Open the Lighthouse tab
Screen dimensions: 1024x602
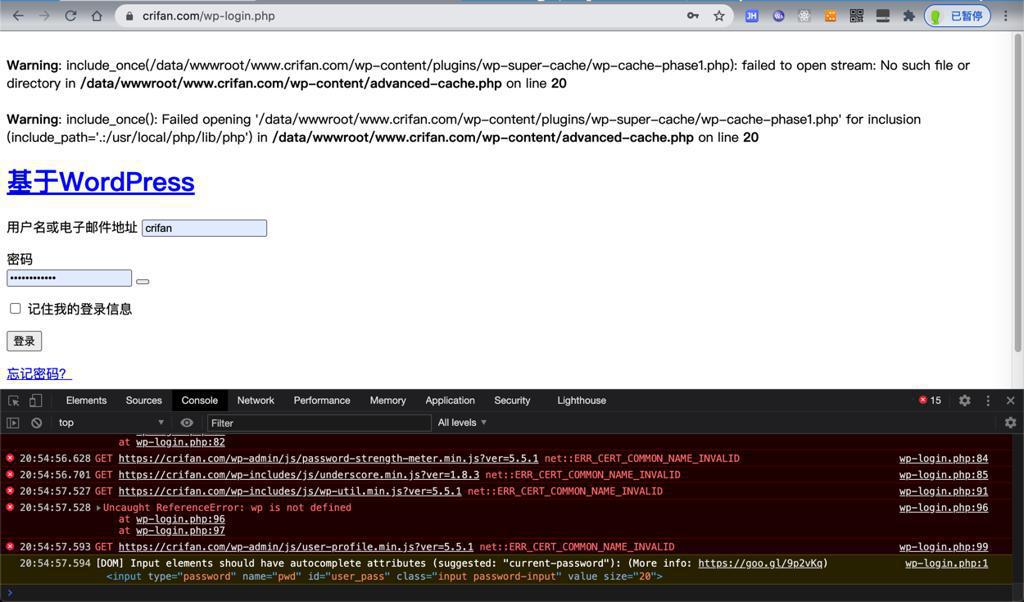point(582,400)
